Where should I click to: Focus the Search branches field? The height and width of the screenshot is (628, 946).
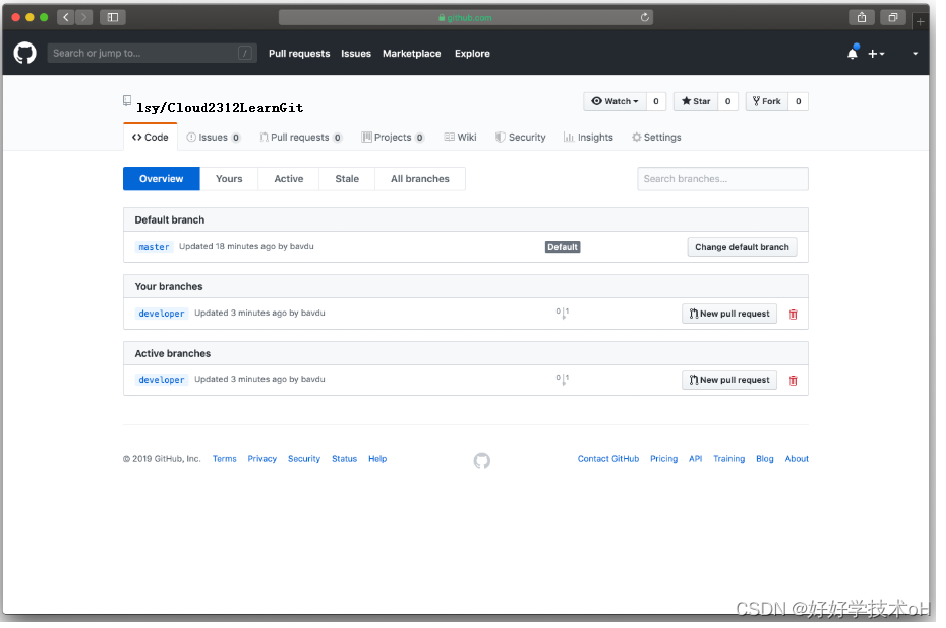(723, 179)
